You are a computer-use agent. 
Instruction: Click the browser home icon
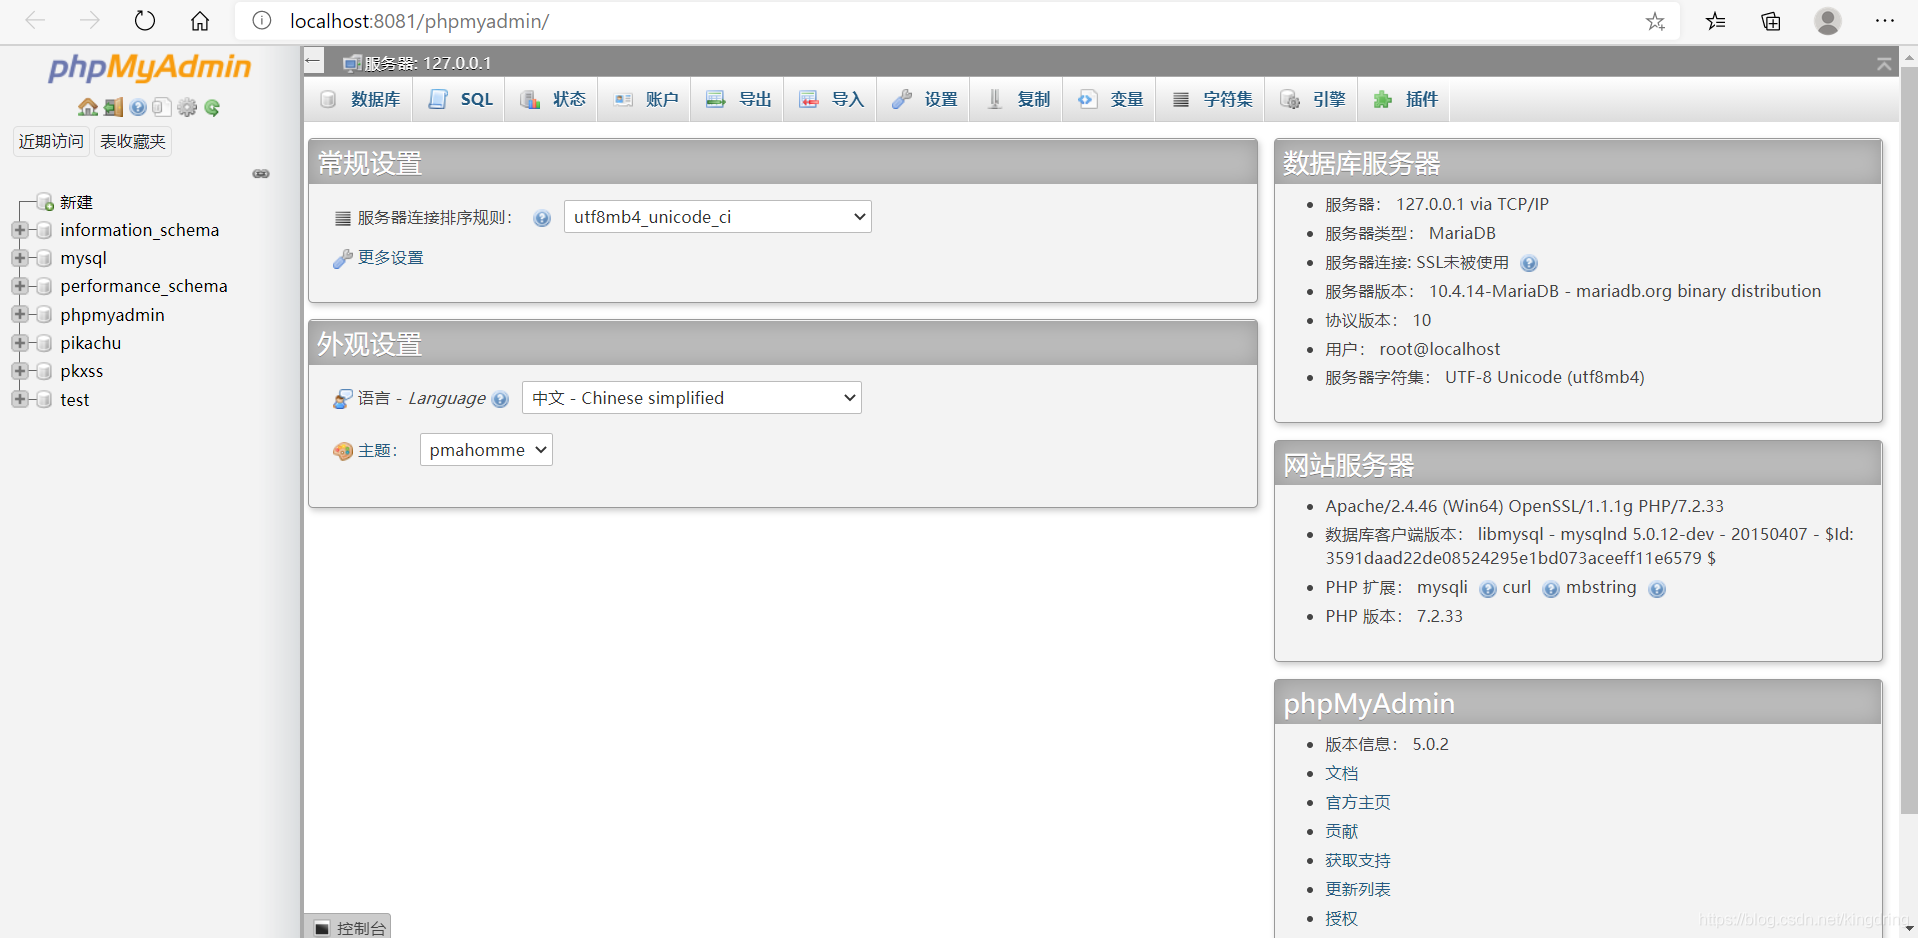tap(200, 21)
